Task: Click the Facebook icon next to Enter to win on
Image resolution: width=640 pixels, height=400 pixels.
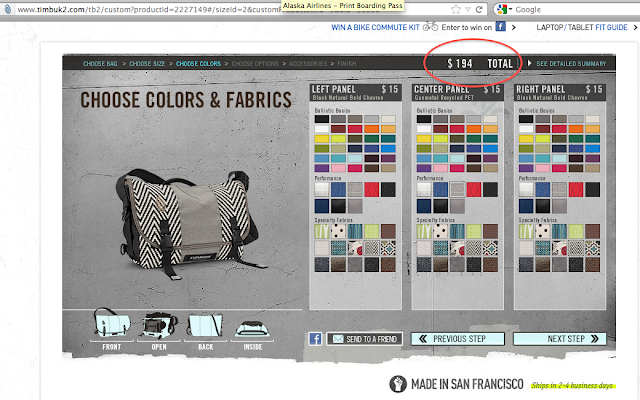Action: [x=500, y=27]
